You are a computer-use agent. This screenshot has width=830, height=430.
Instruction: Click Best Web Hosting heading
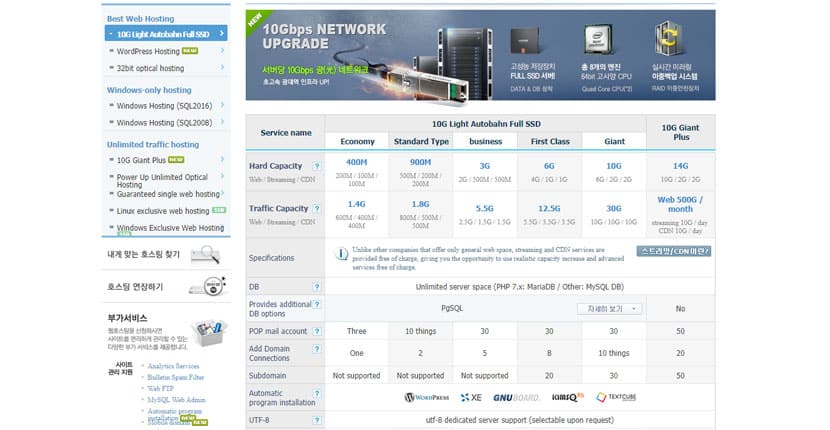140,19
